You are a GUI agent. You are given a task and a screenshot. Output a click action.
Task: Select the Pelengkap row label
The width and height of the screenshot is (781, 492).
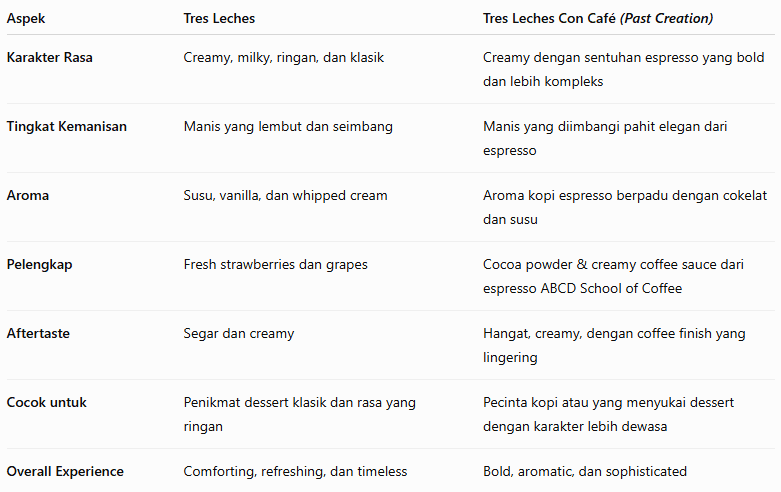(x=39, y=264)
